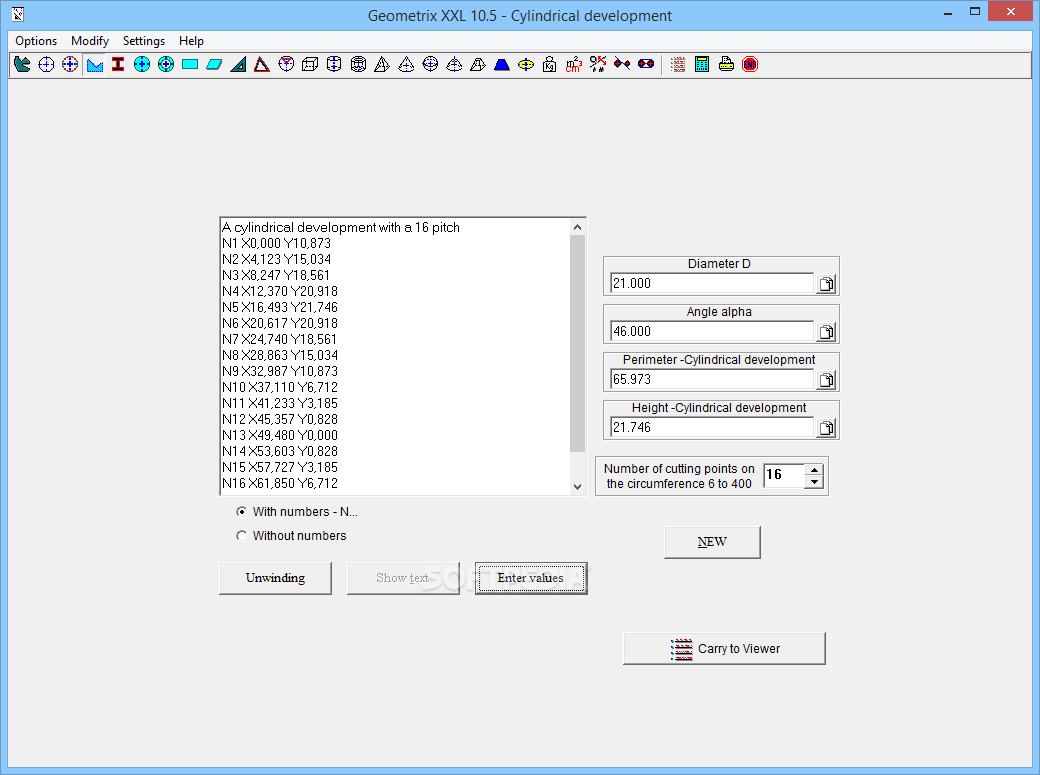This screenshot has width=1040, height=775.
Task: Click the line 'N13 X49,480 Y0,000'
Action: [x=280, y=435]
